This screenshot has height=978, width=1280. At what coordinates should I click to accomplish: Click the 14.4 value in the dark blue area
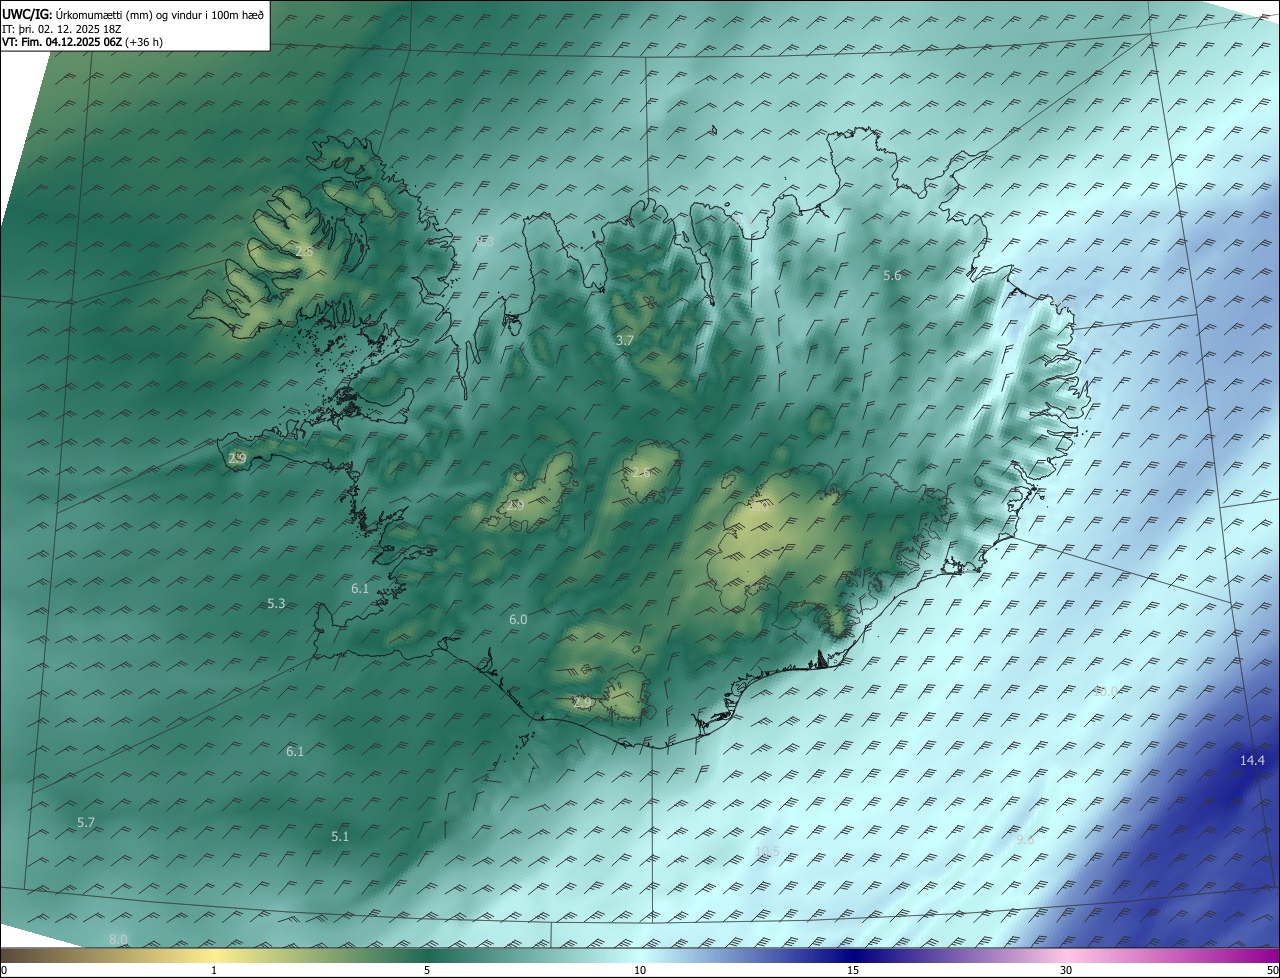1252,761
